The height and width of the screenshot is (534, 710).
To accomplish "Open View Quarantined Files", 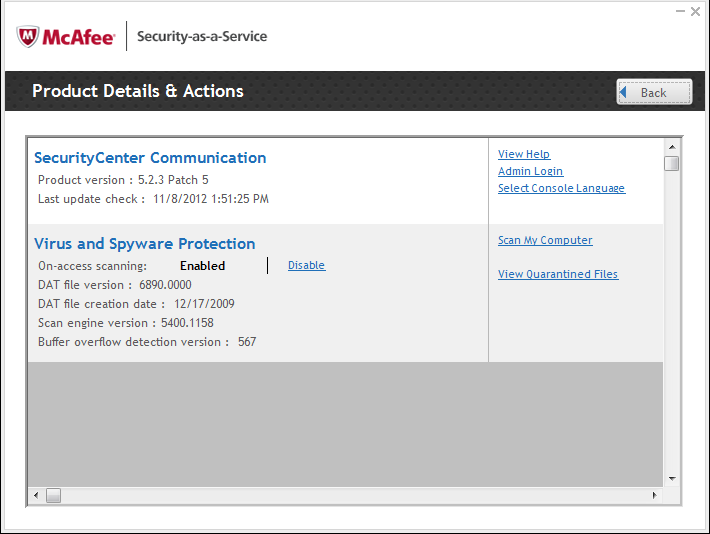I will 558,274.
